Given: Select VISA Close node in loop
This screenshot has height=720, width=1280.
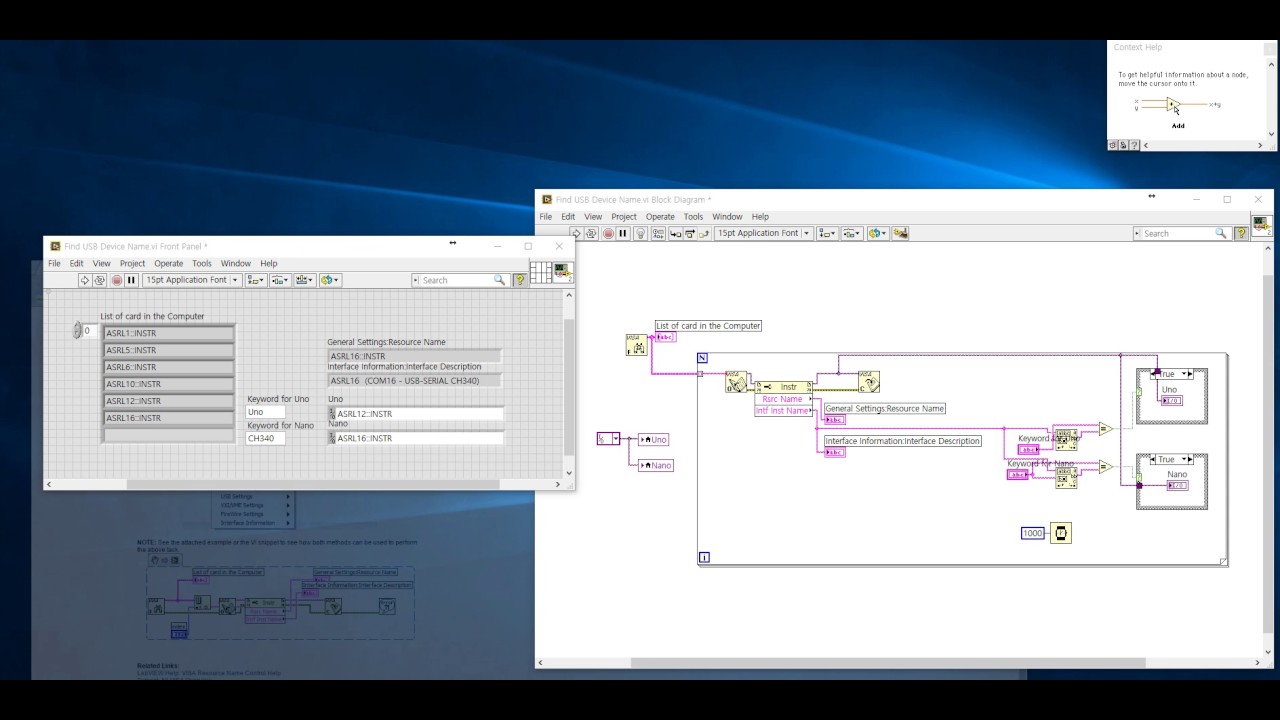Looking at the screenshot, I should pos(869,382).
